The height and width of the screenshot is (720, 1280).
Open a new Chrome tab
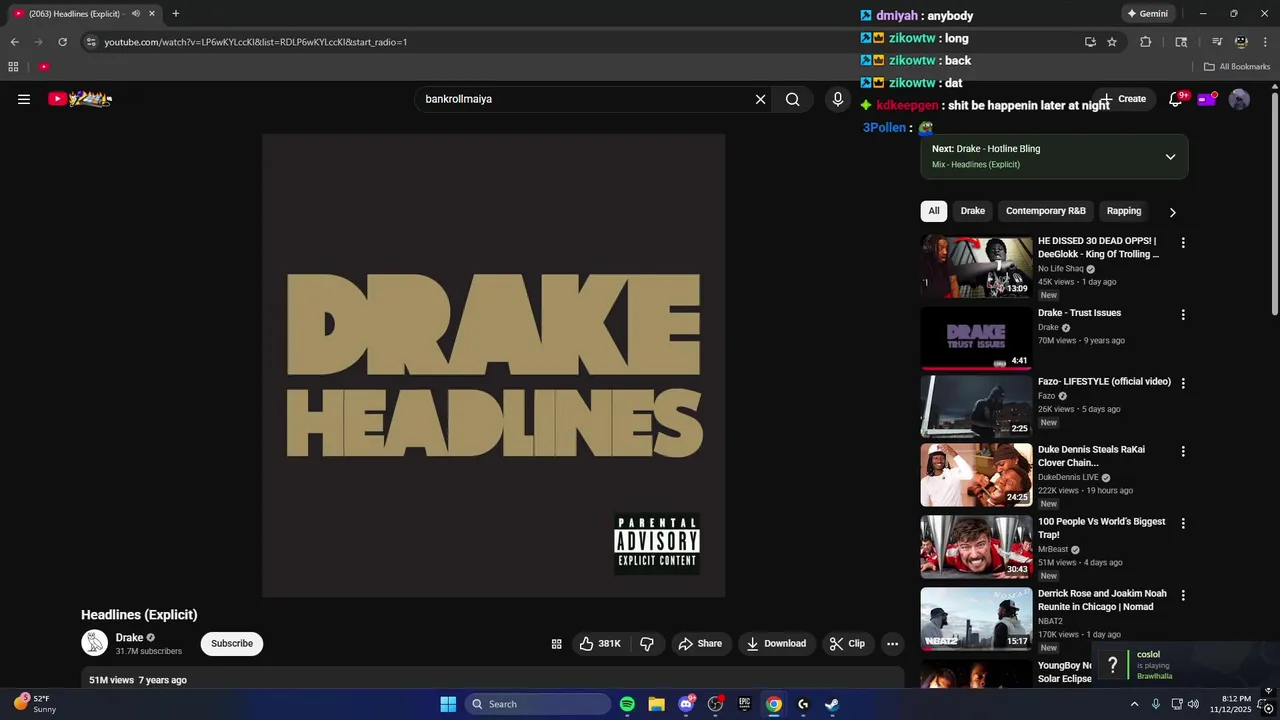tap(176, 14)
